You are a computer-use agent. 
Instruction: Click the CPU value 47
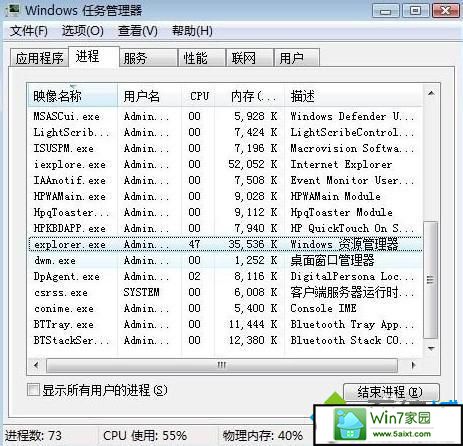(x=194, y=244)
